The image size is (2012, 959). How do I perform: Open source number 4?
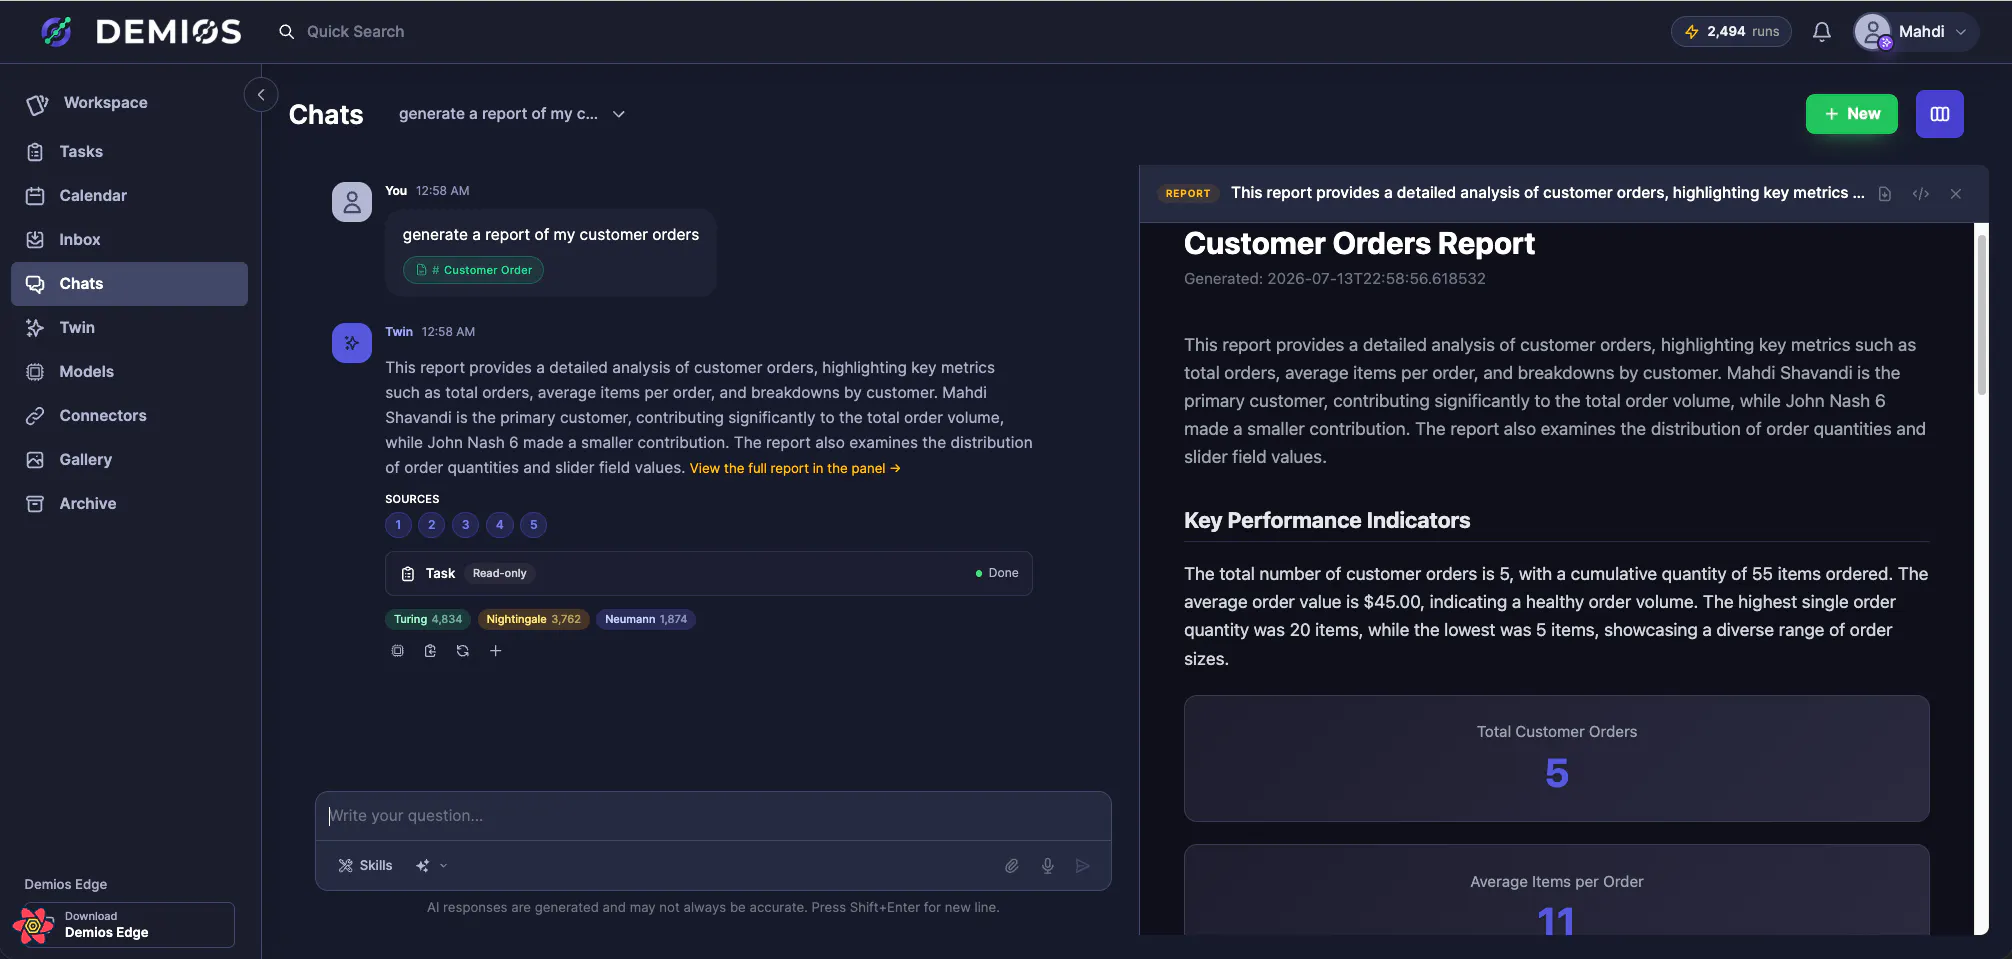tap(500, 525)
